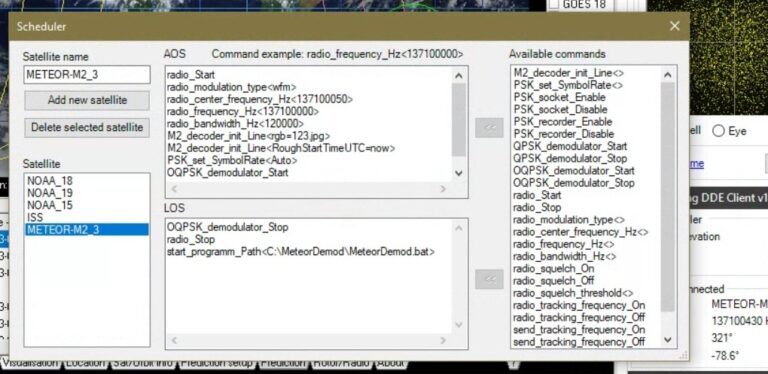Choose radio_frequency_Hz<> in Available commands
This screenshot has height=374, width=768.
coord(564,244)
